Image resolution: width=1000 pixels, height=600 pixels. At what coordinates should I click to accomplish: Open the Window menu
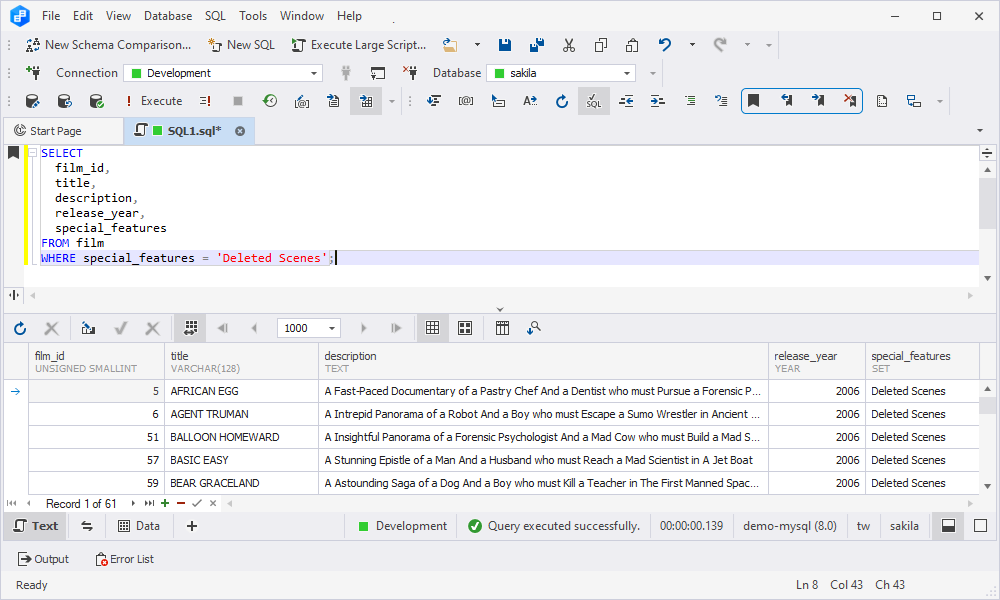coord(302,16)
